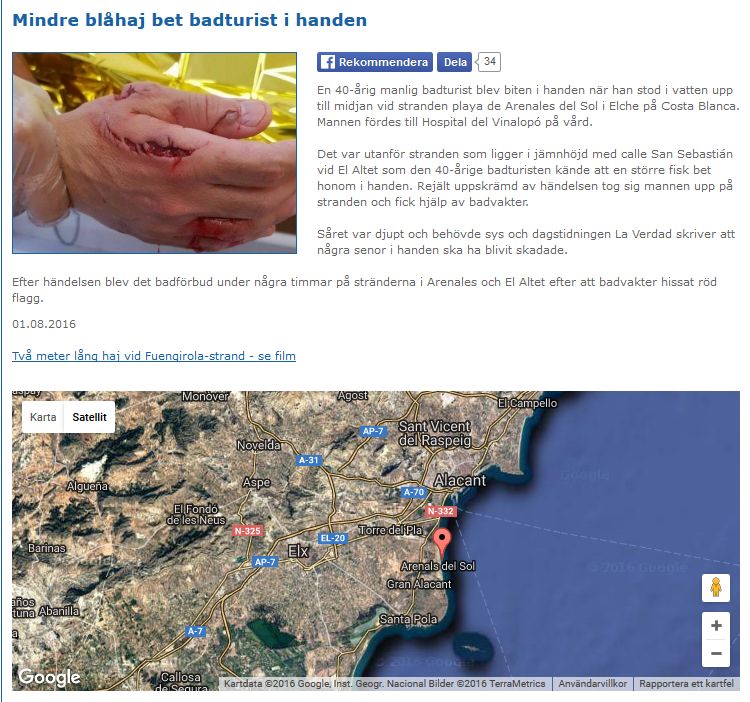
Task: Open the Användarvillkor terms link
Action: (593, 683)
